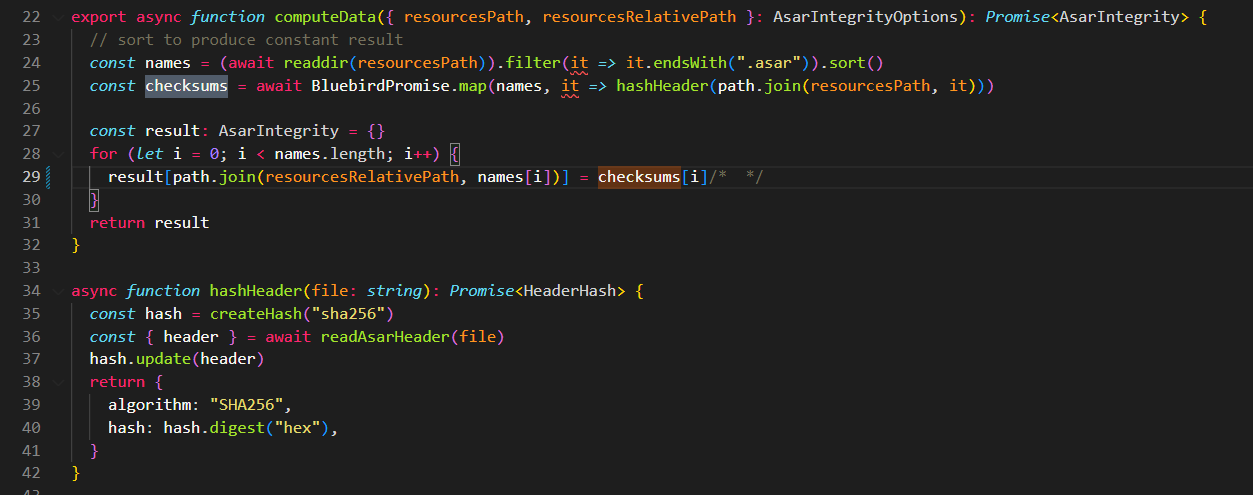Click the "SHA256" algorithm value

(246, 405)
